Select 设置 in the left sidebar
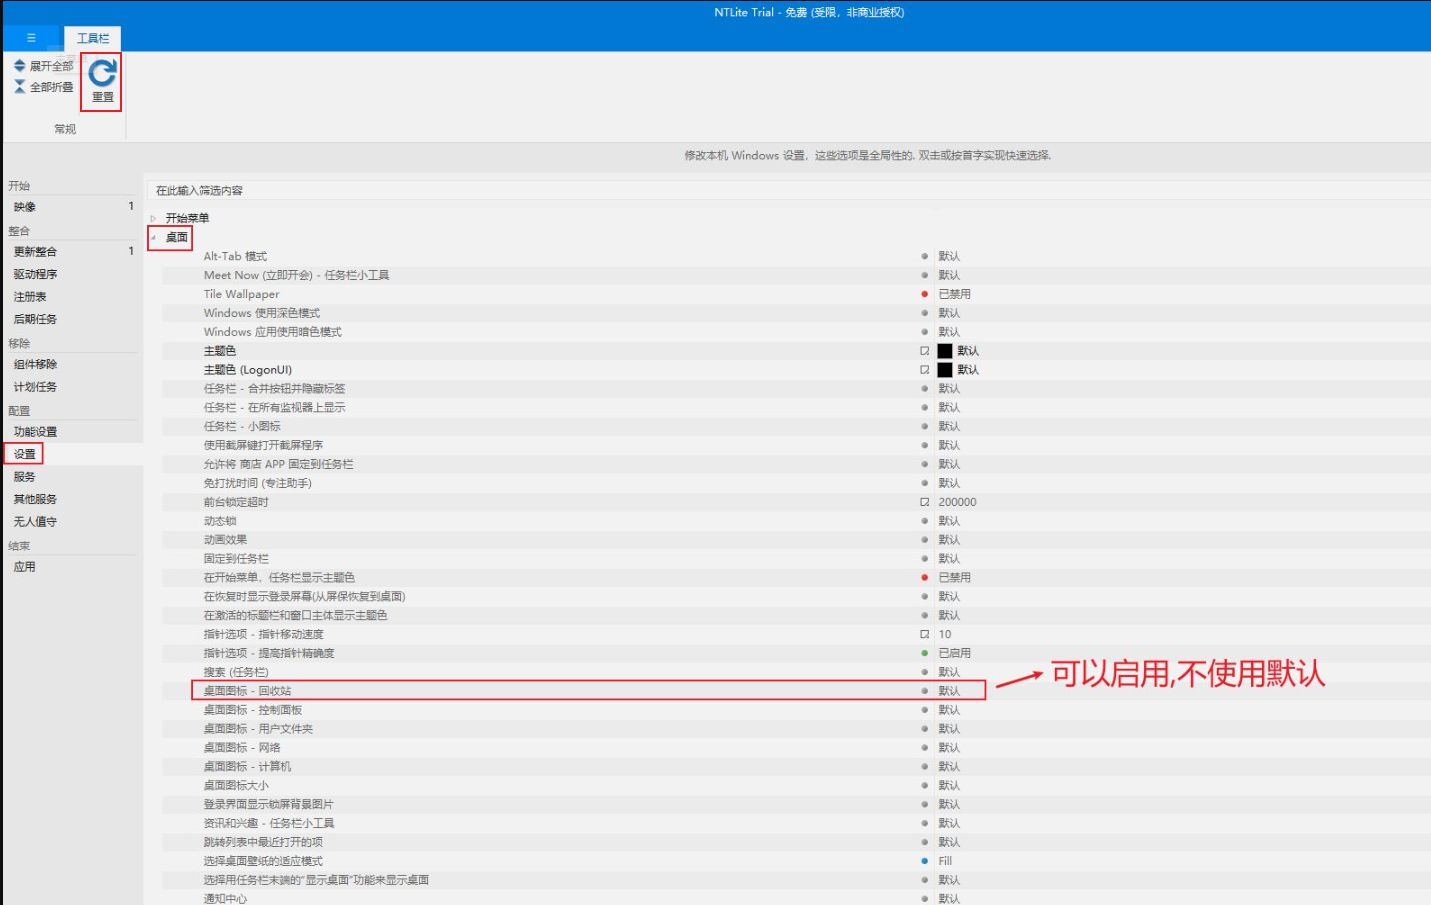 tap(25, 454)
